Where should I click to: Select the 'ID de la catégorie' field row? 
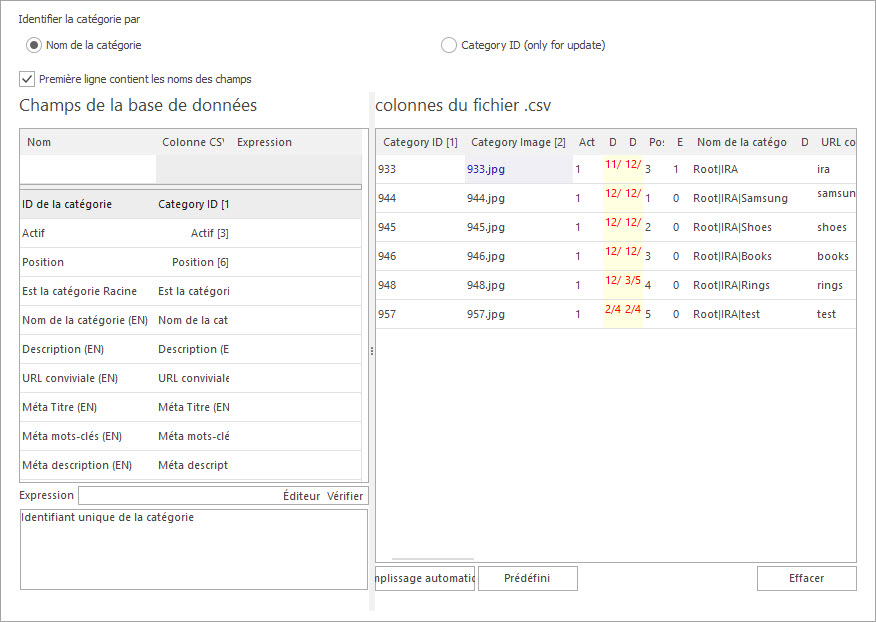tap(191, 204)
